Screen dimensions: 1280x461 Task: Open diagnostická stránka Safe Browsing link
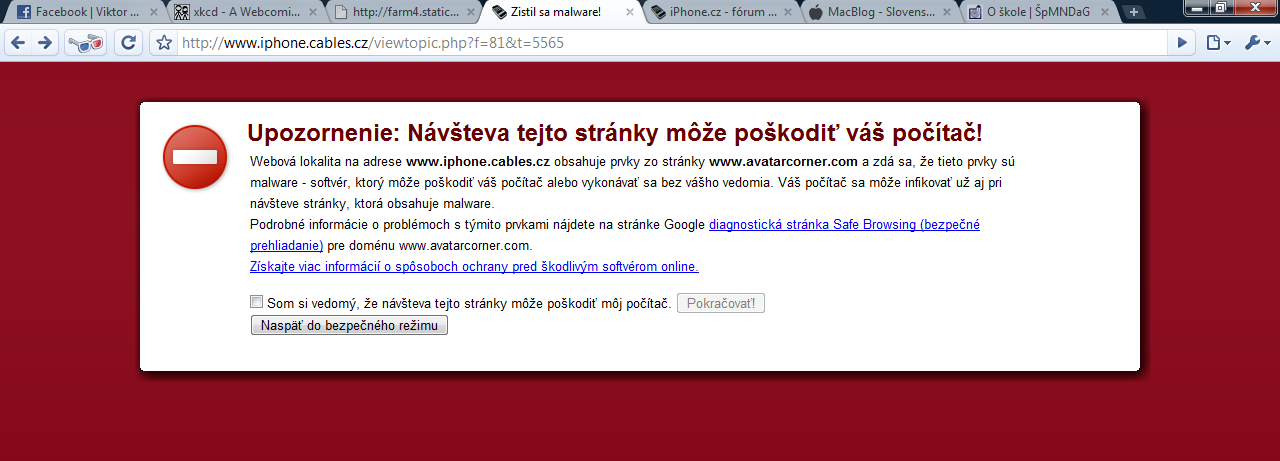coord(844,225)
